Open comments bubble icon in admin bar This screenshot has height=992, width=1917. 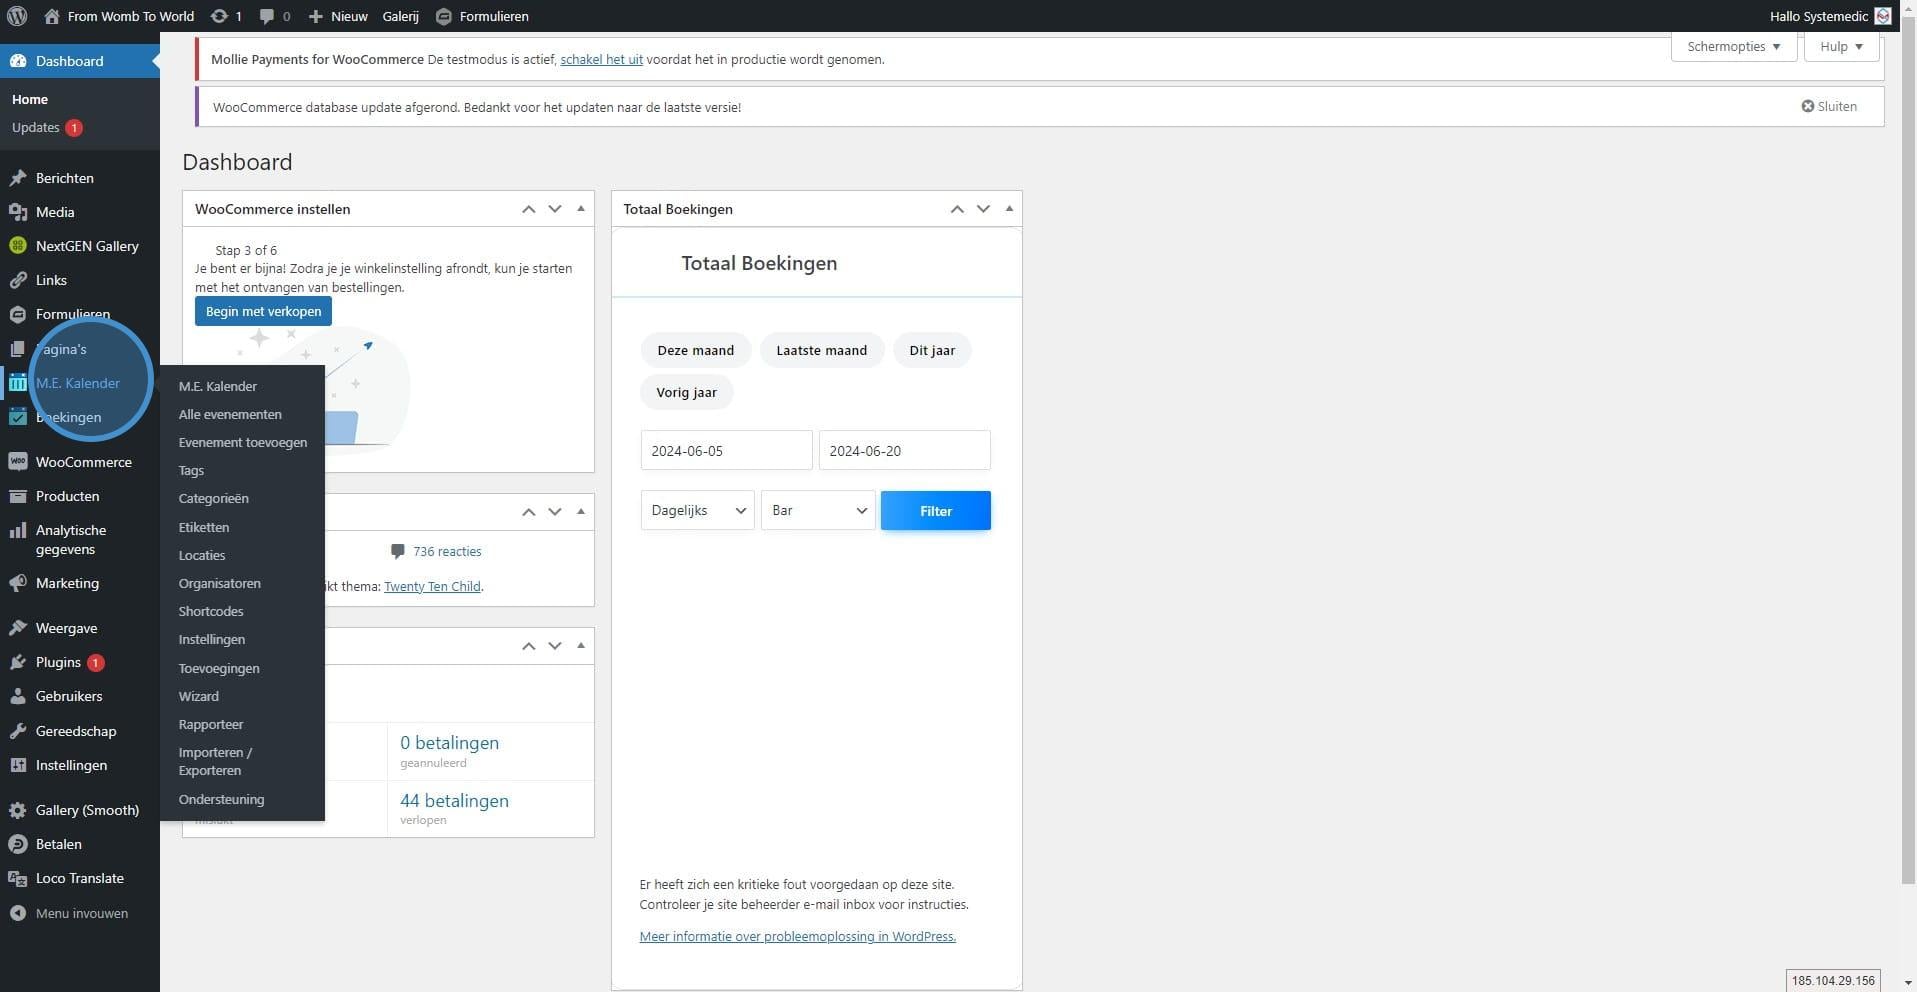[x=267, y=16]
